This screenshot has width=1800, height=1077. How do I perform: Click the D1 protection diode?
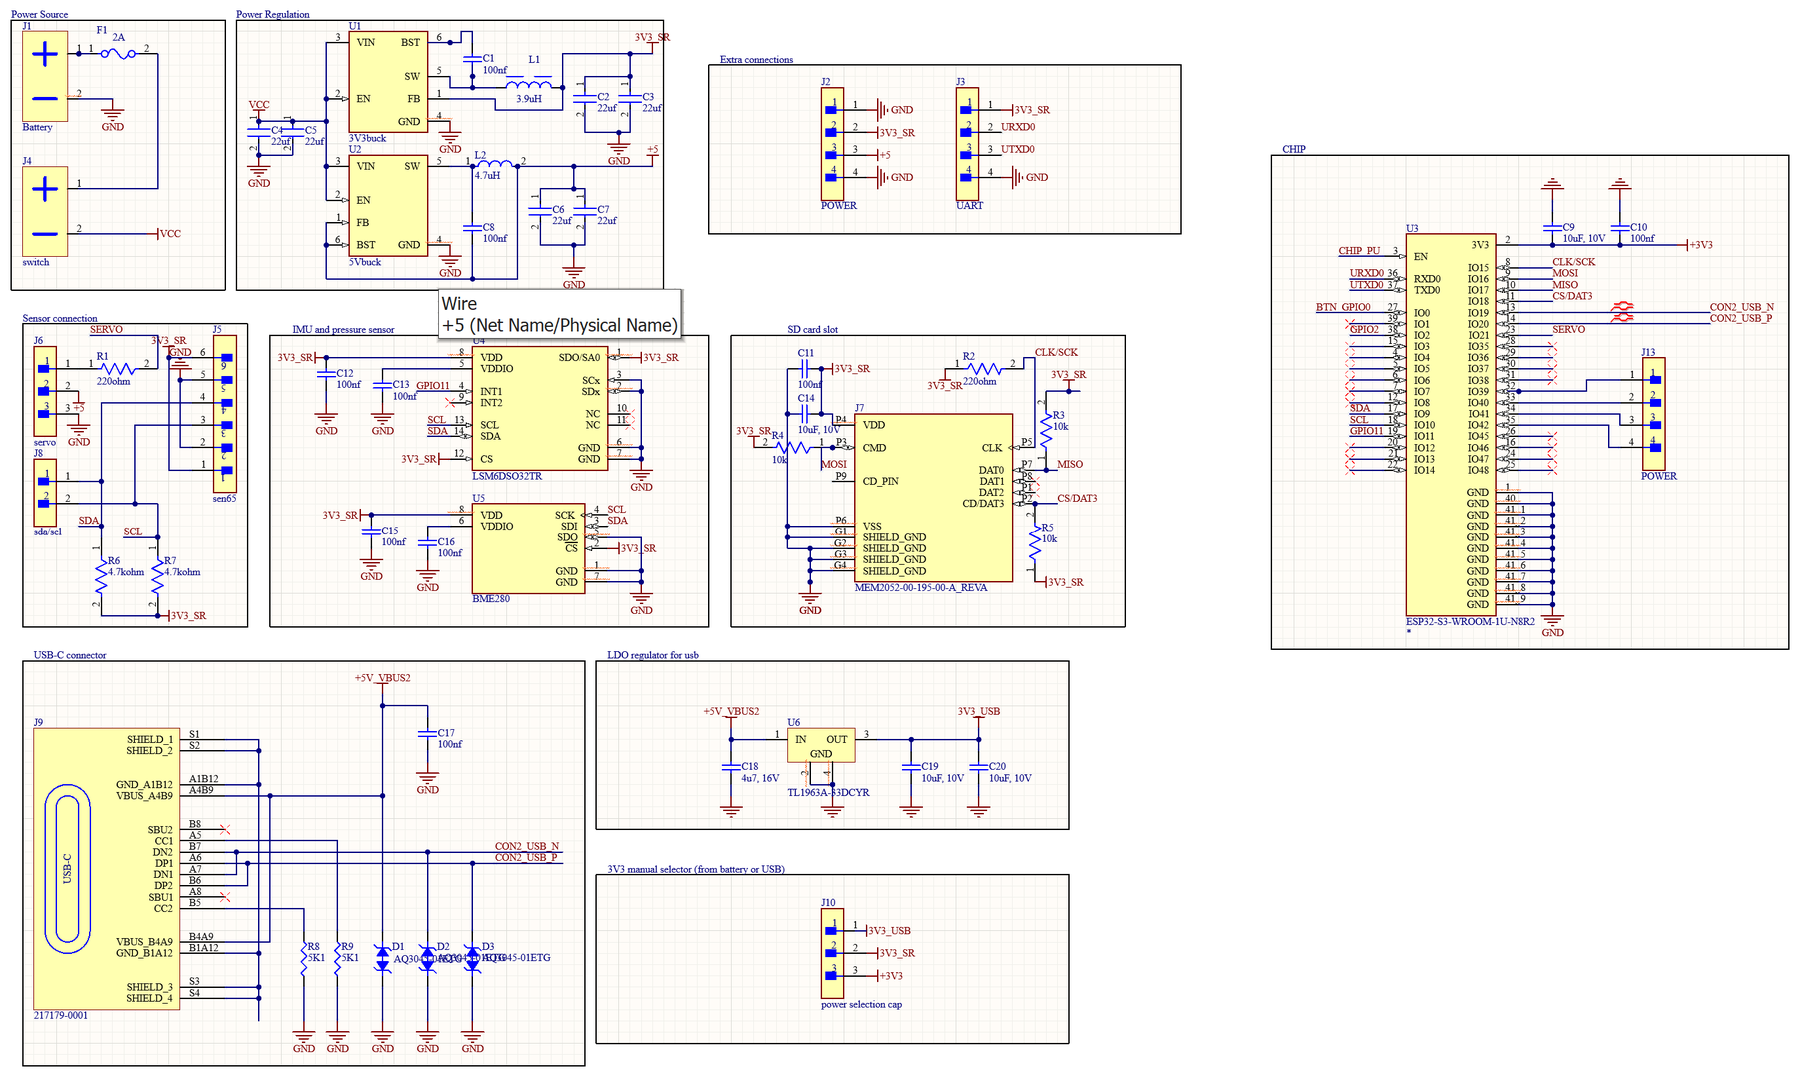point(382,958)
